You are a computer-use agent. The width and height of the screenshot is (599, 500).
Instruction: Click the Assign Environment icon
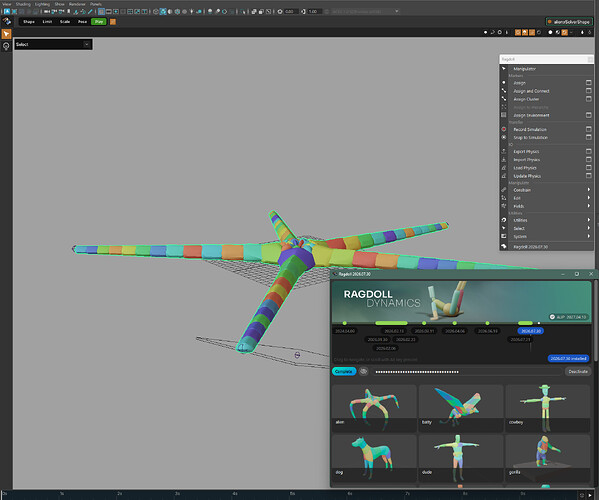[504, 115]
